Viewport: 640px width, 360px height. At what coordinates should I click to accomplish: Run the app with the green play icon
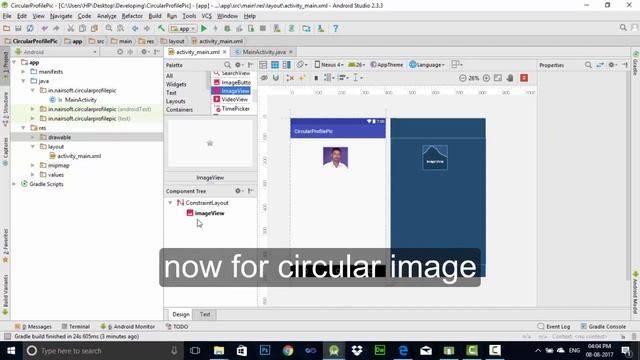tap(204, 29)
